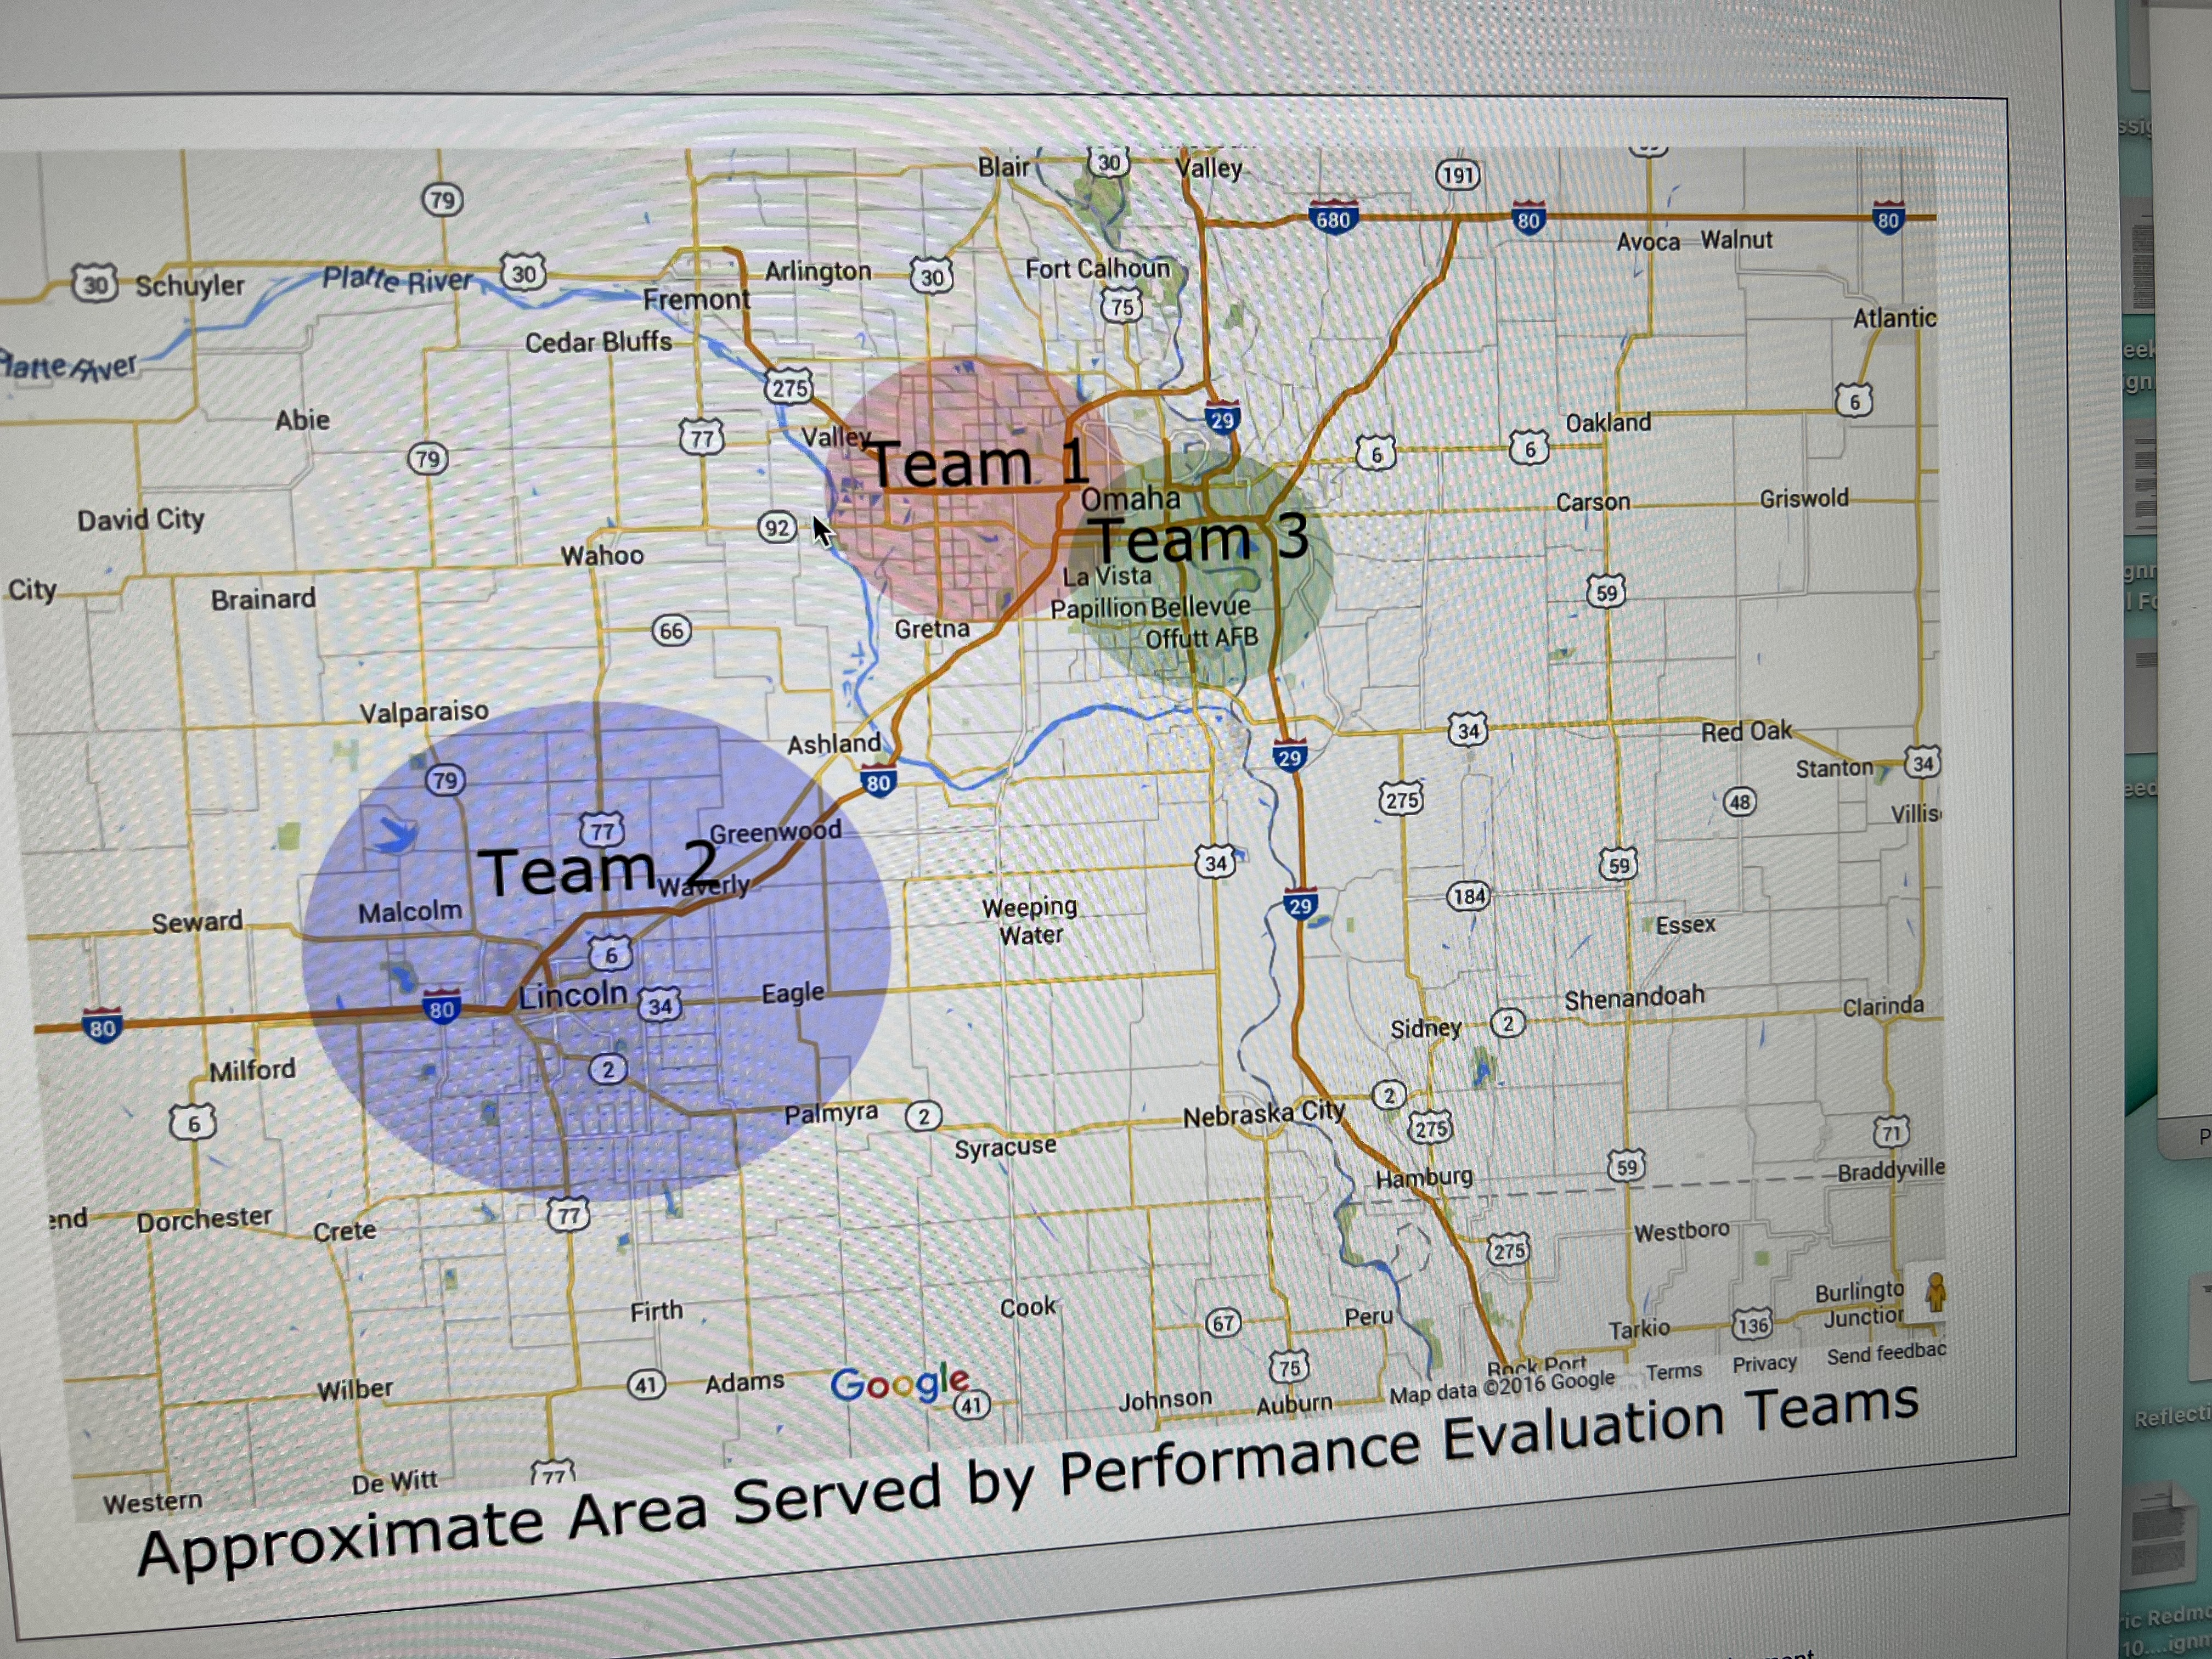Click the Highway 92 marker by the cursor
The height and width of the screenshot is (1659, 2212).
pyautogui.click(x=777, y=528)
